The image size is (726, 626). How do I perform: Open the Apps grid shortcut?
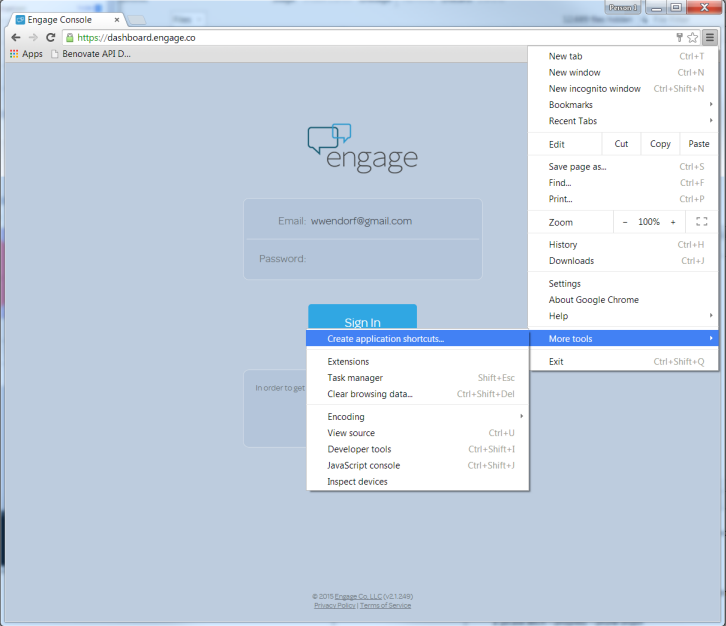click(26, 54)
